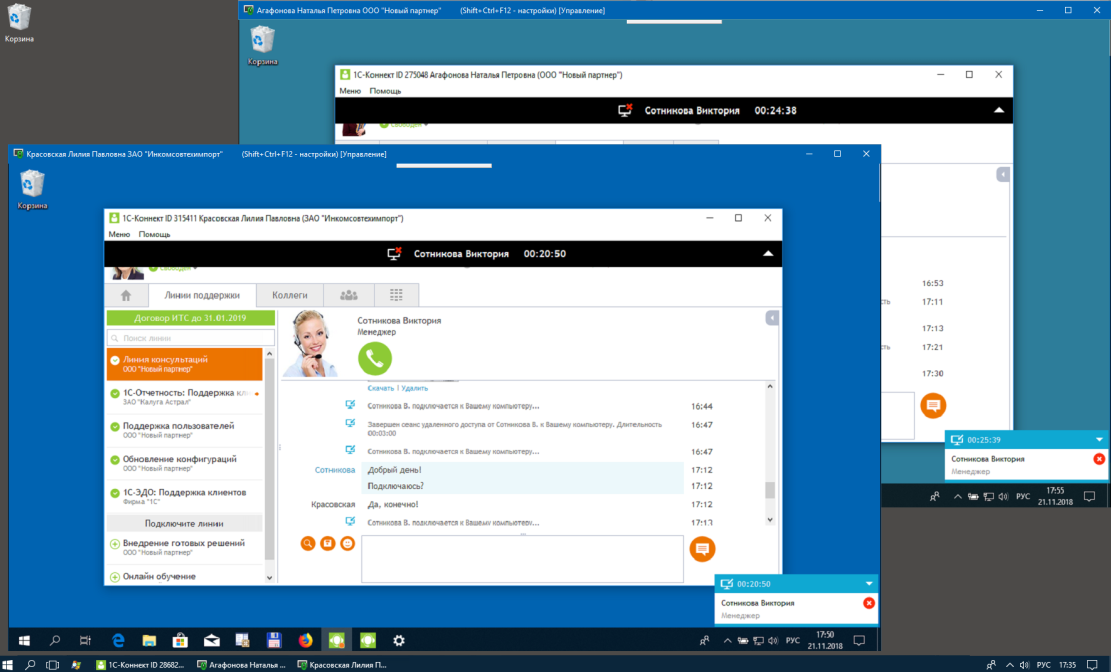The height and width of the screenshot is (672, 1111).
Task: Open Корзина on the local desktop
Action: (19, 23)
